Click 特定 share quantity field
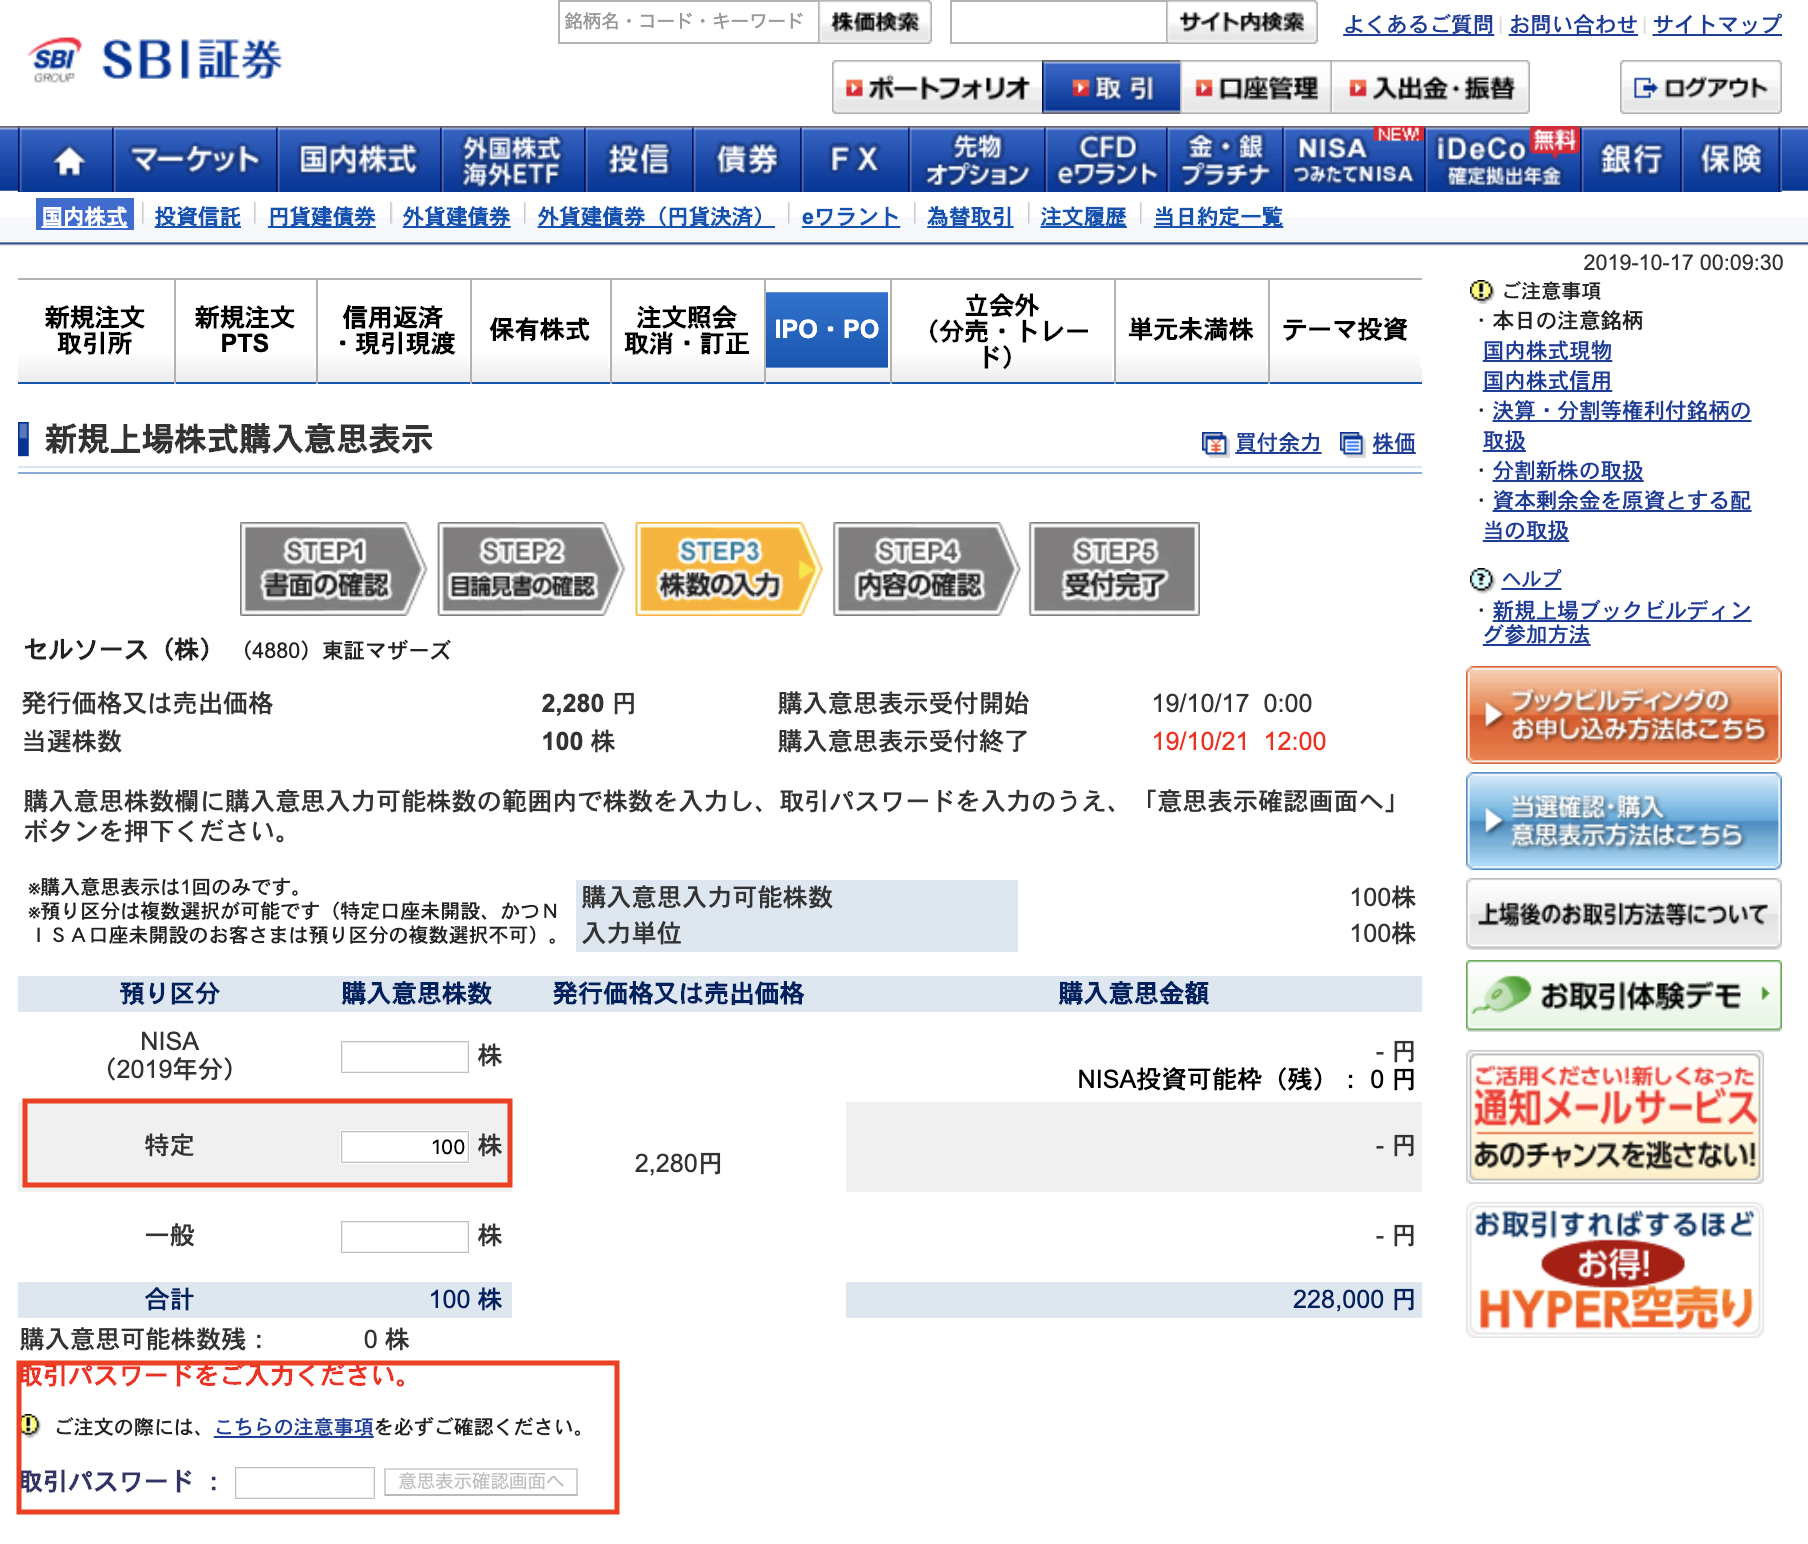The width and height of the screenshot is (1808, 1544). [404, 1146]
